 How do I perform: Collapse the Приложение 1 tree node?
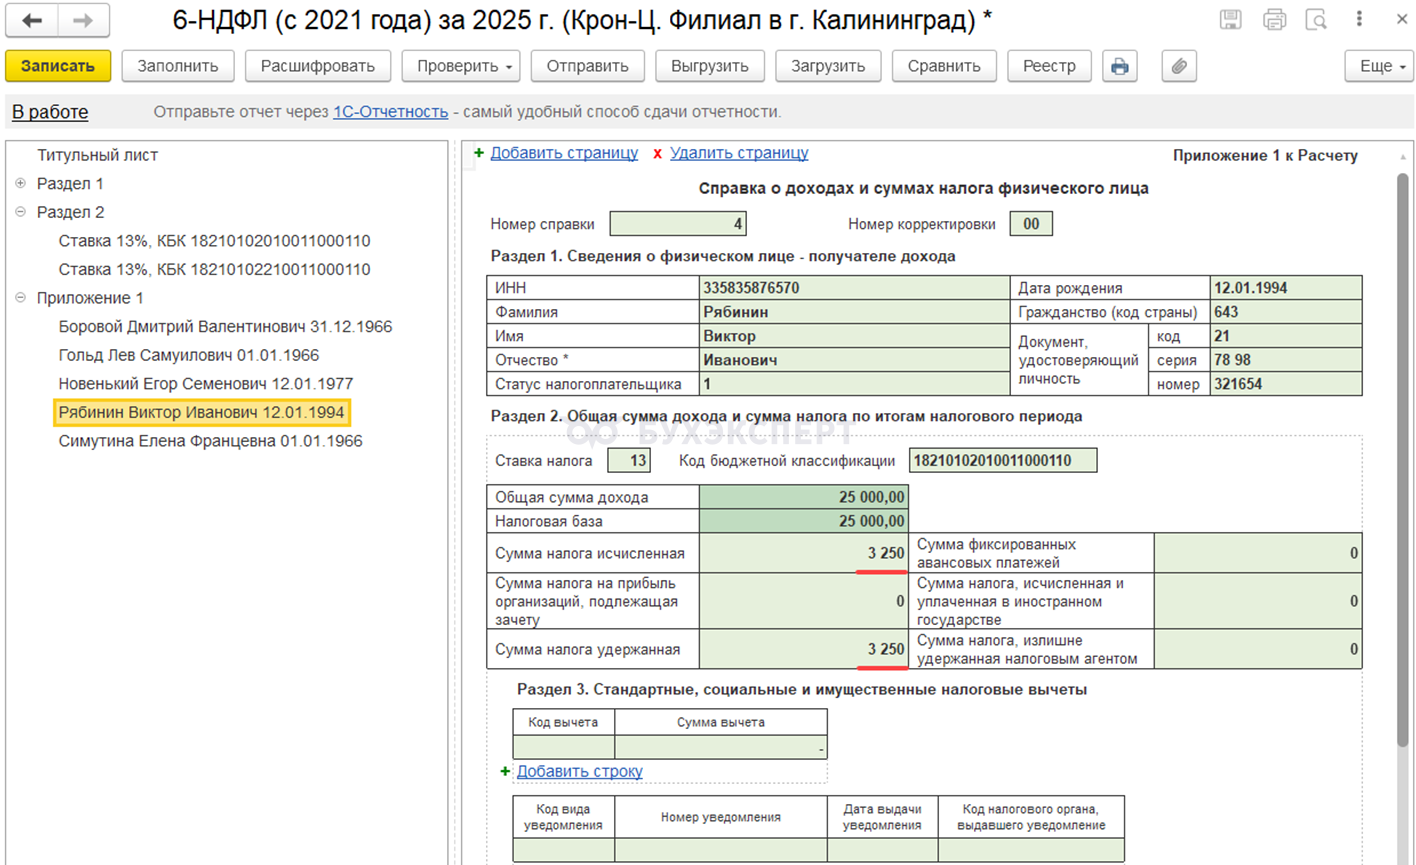[20, 298]
